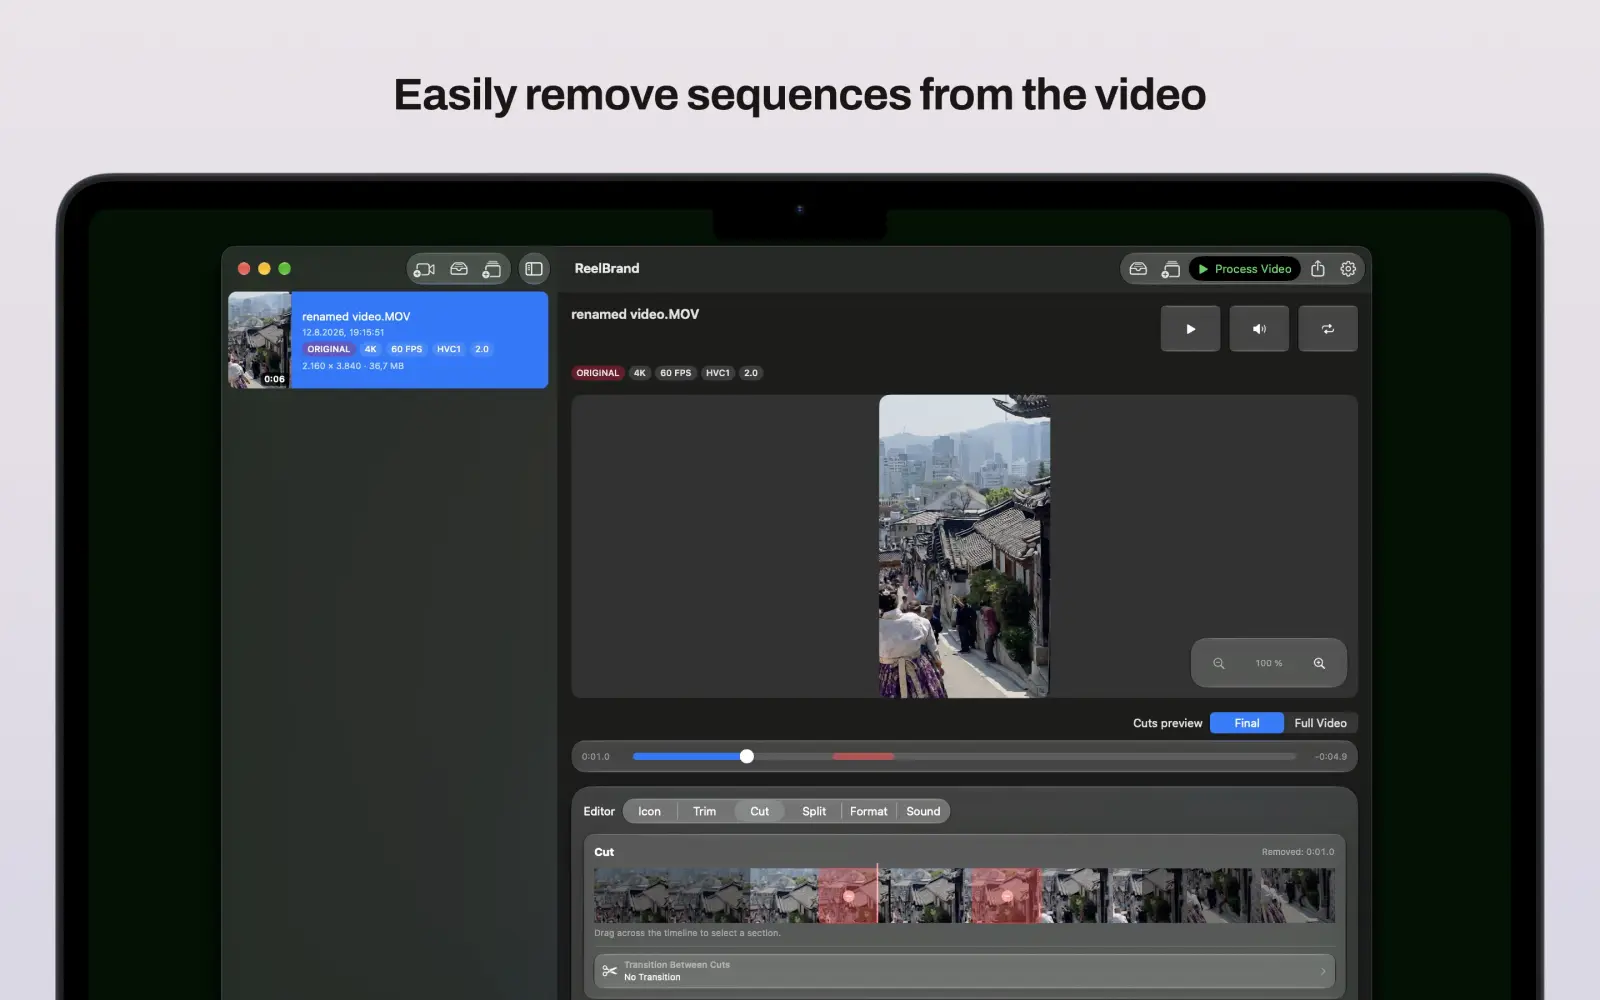This screenshot has width=1600, height=1000.
Task: Open the Split editor tab
Action: 814,811
